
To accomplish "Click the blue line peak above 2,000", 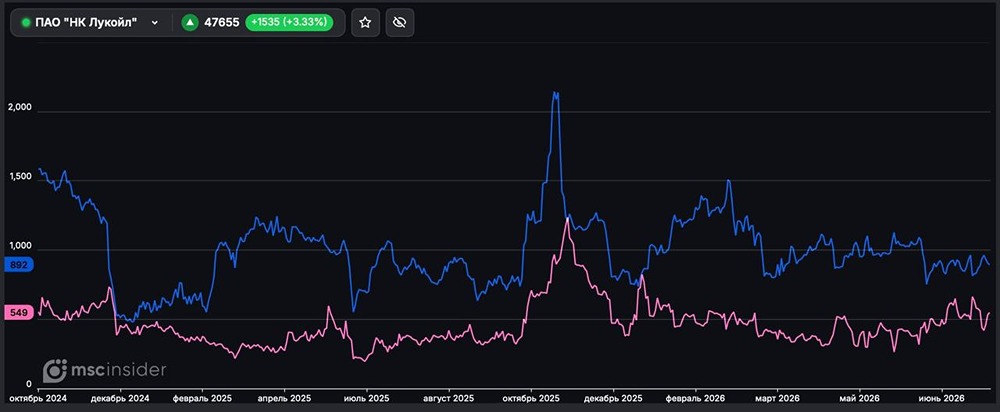I will [x=555, y=94].
